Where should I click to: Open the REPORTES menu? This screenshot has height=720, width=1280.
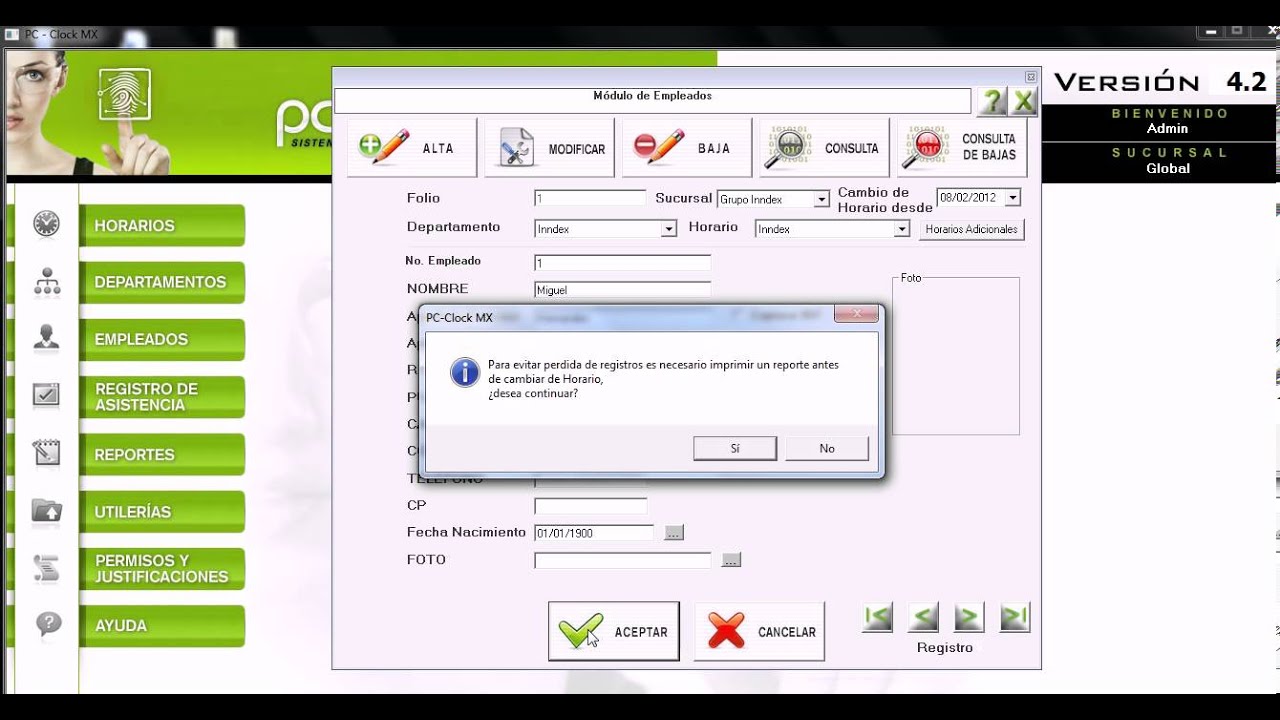pyautogui.click(x=162, y=455)
